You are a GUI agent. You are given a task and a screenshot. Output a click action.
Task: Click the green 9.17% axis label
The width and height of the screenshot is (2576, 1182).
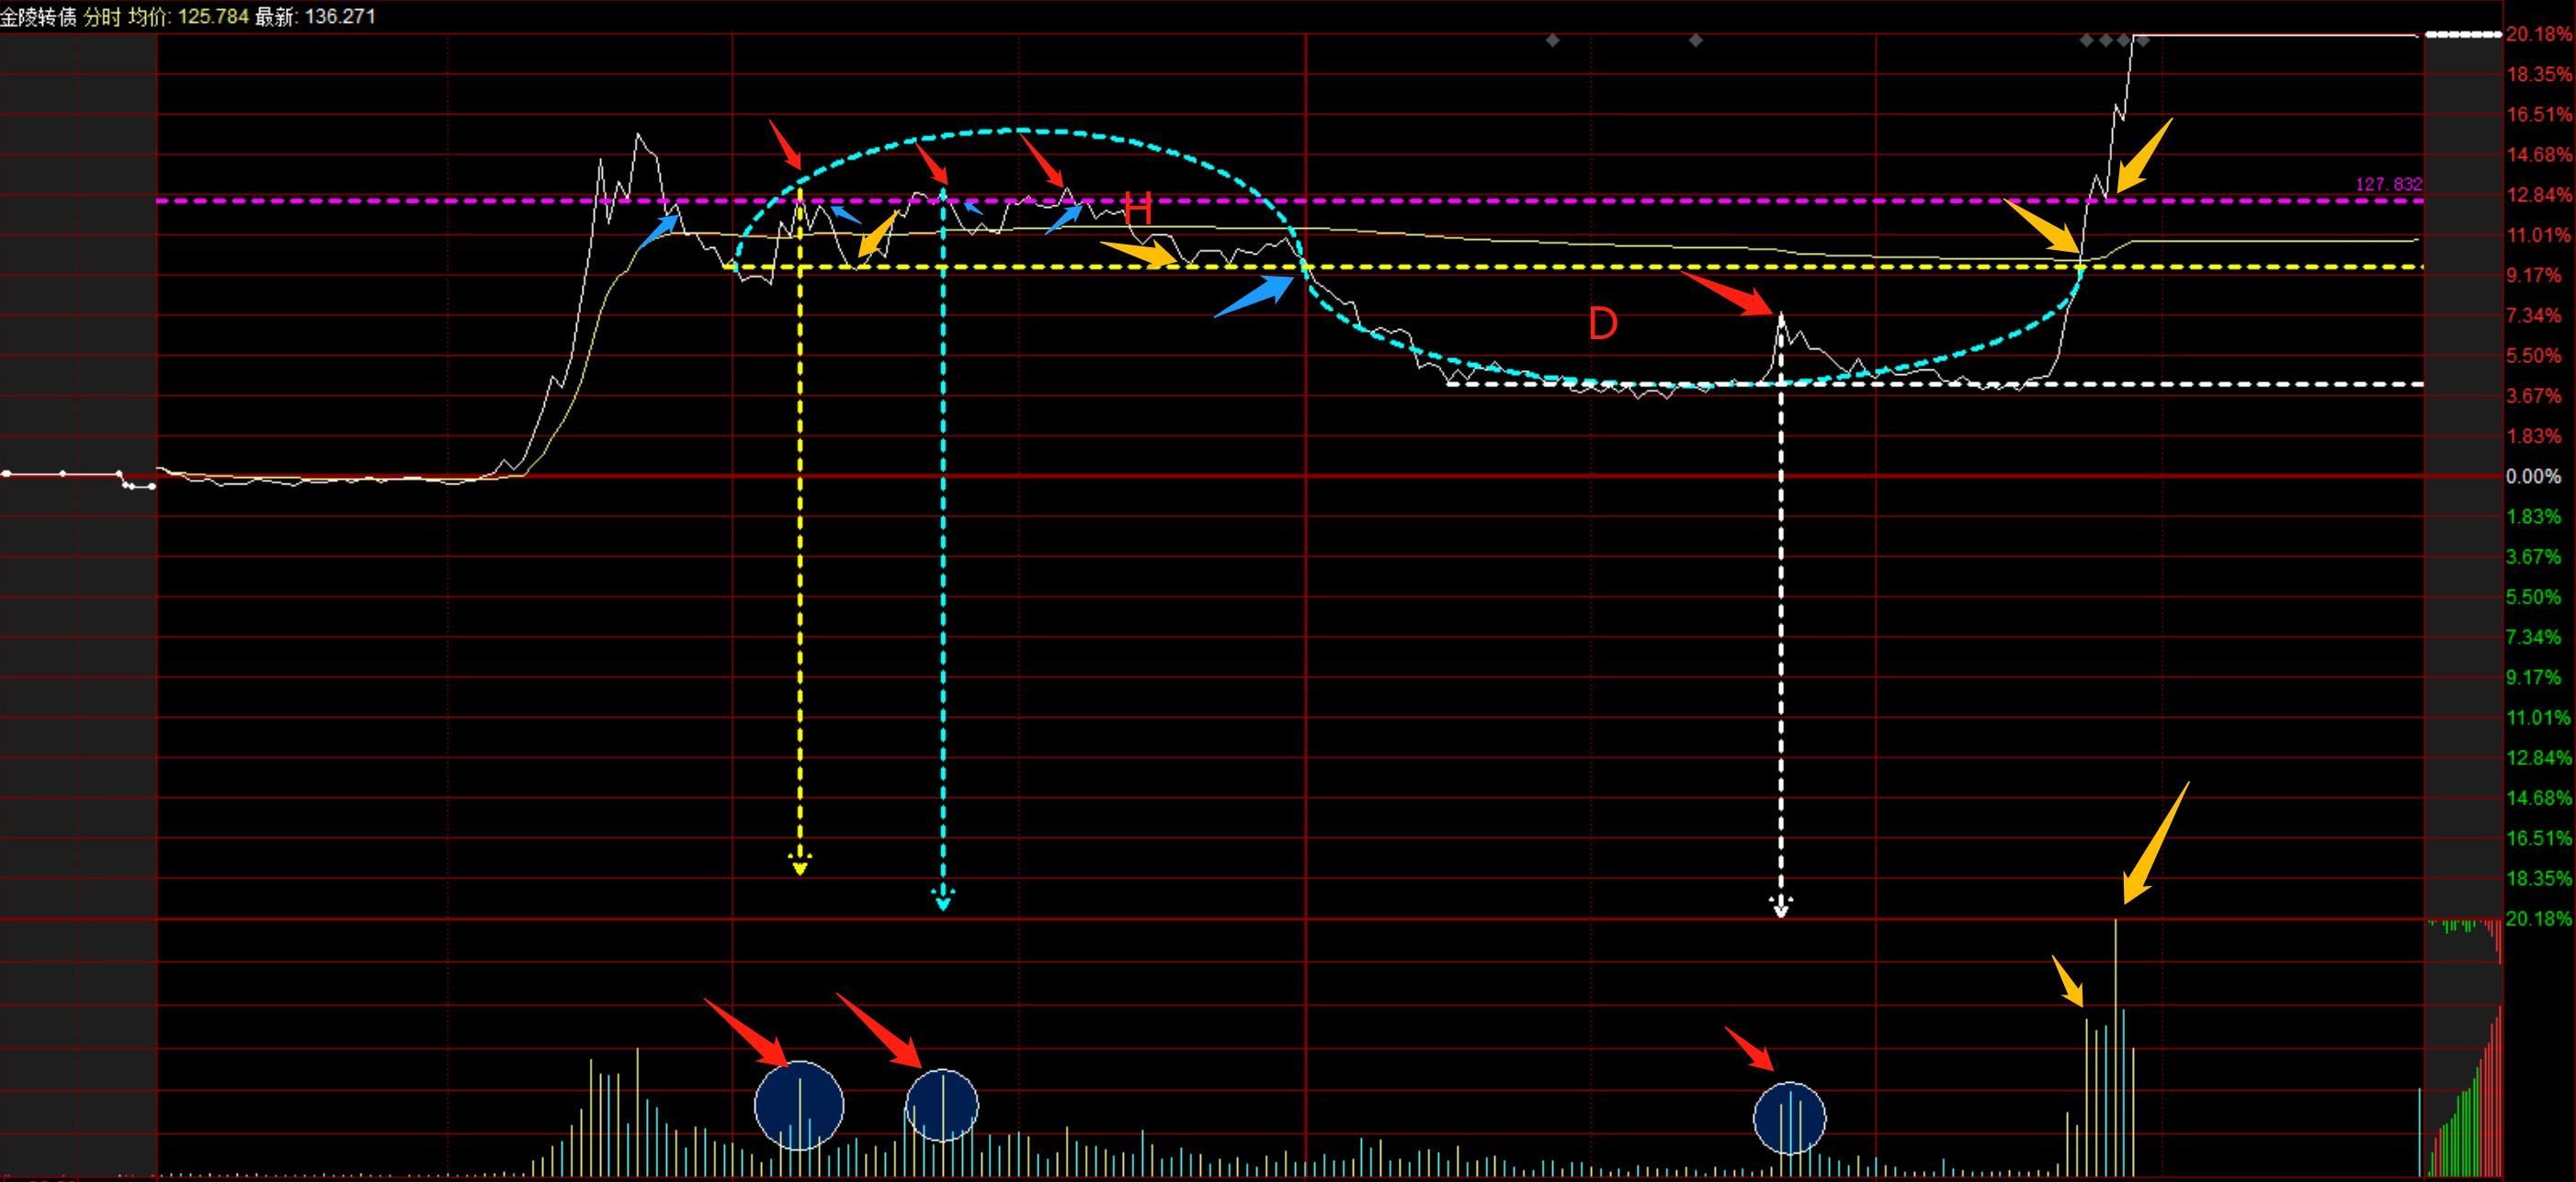pos(2534,678)
